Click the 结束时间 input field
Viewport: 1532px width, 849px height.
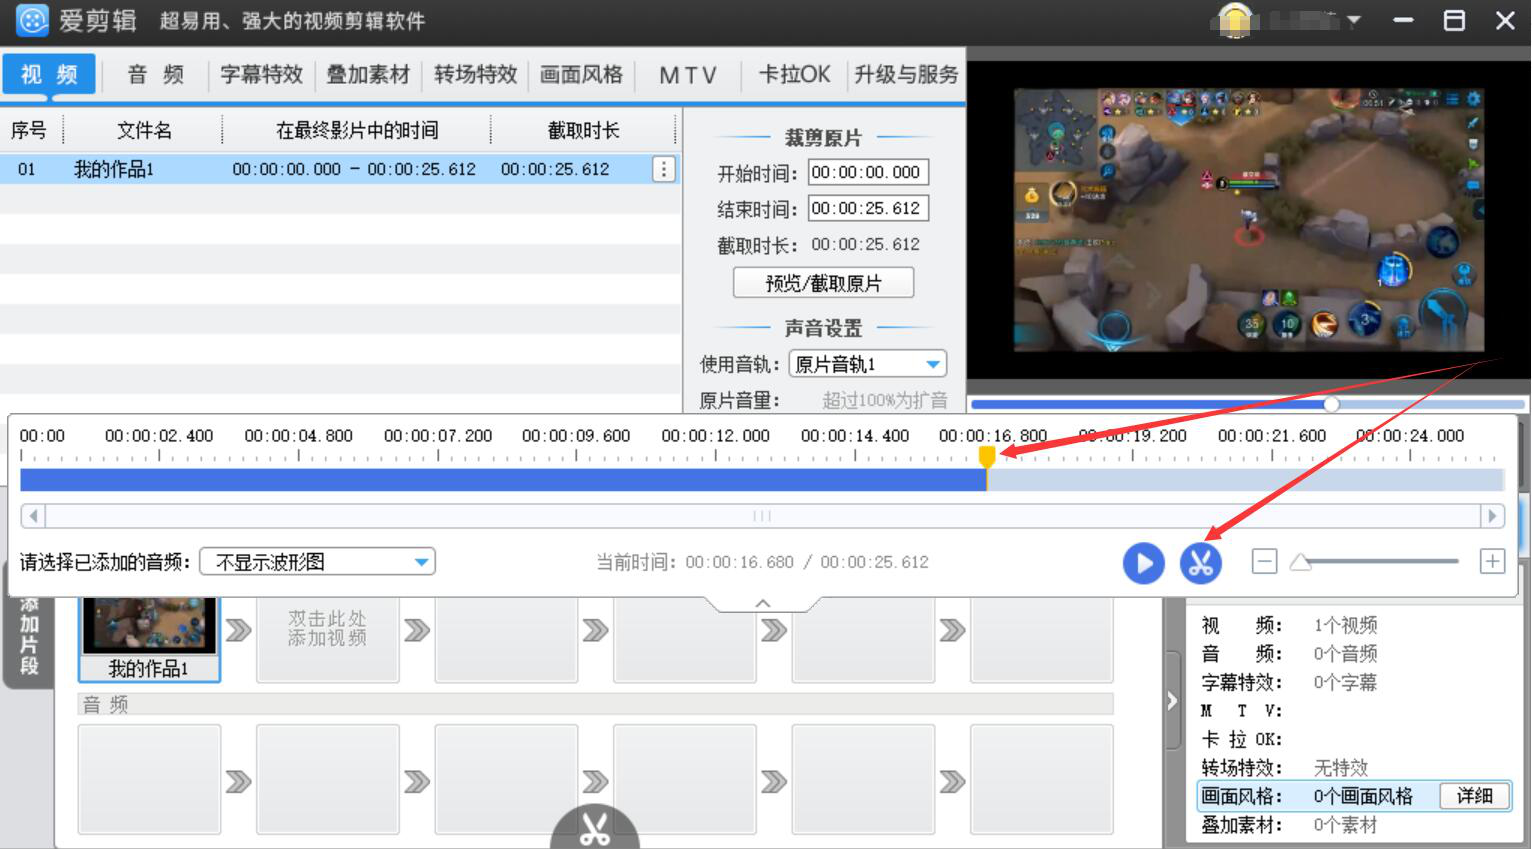point(868,208)
